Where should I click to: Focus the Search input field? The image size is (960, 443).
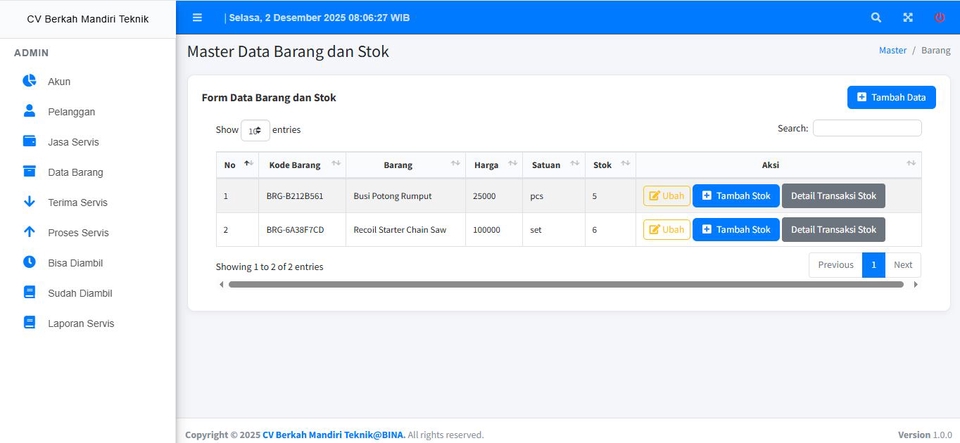point(866,128)
